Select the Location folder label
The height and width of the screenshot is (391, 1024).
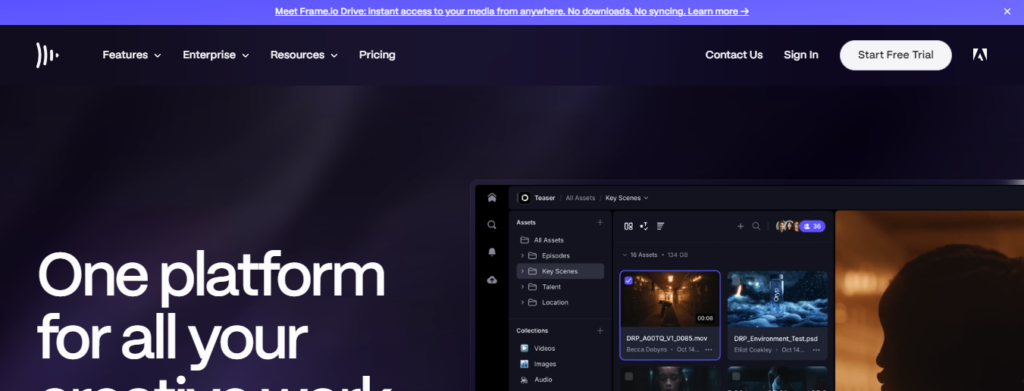tap(555, 303)
